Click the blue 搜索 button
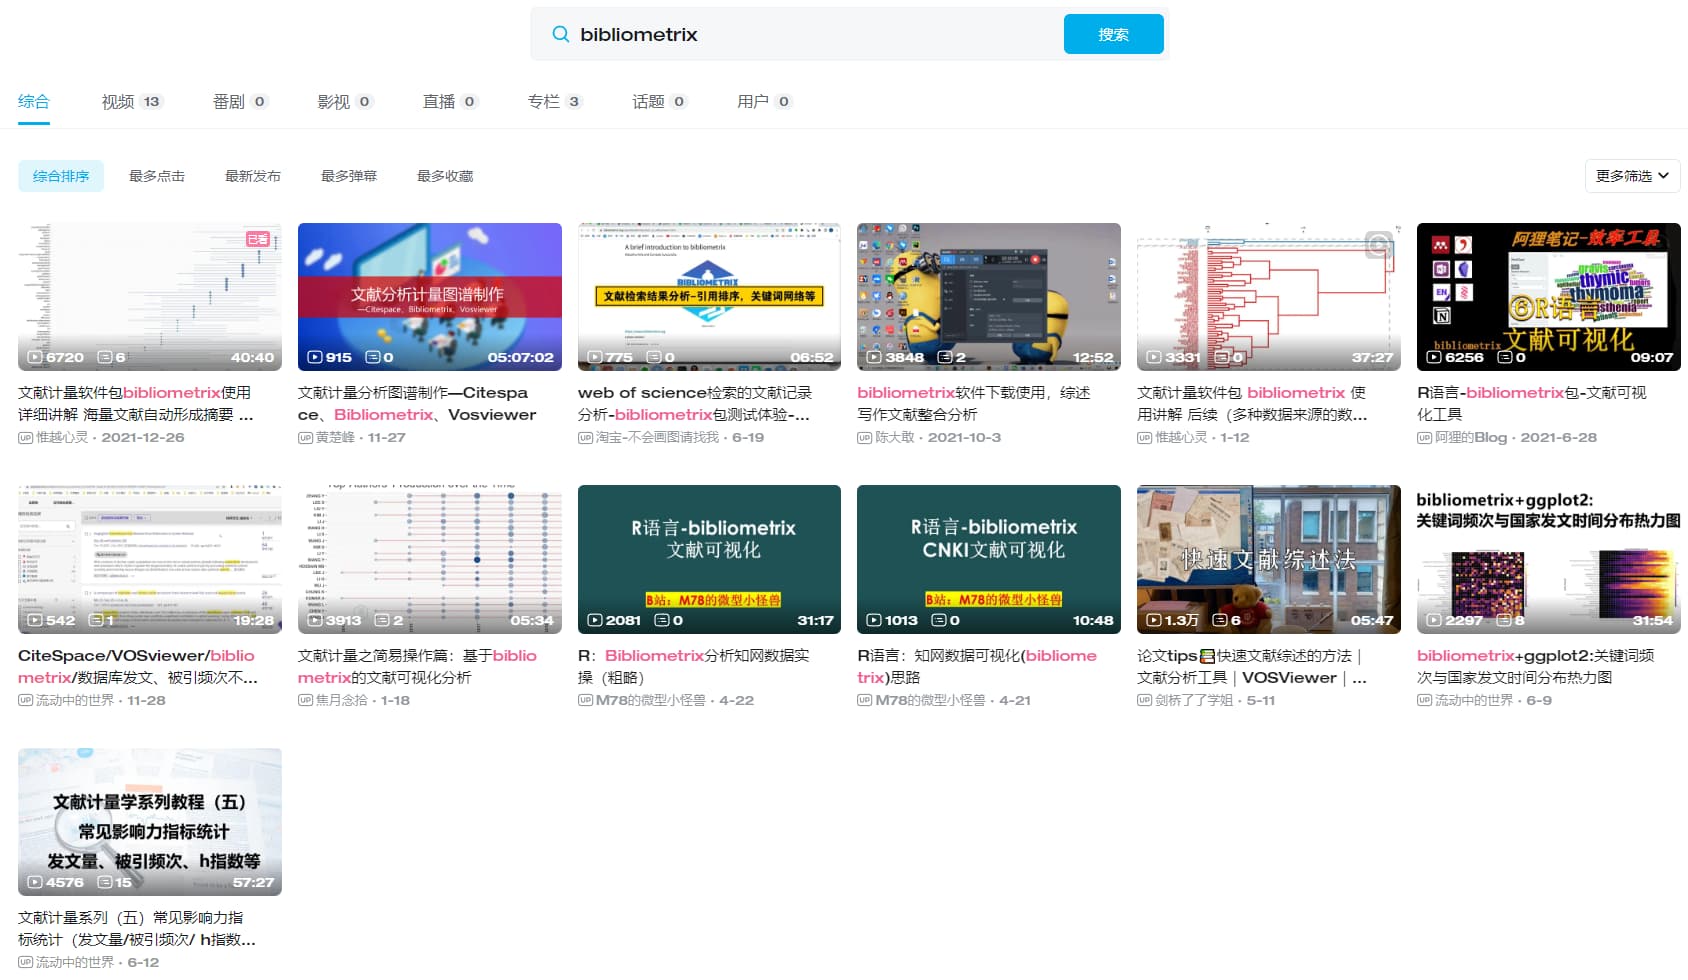 pyautogui.click(x=1113, y=34)
